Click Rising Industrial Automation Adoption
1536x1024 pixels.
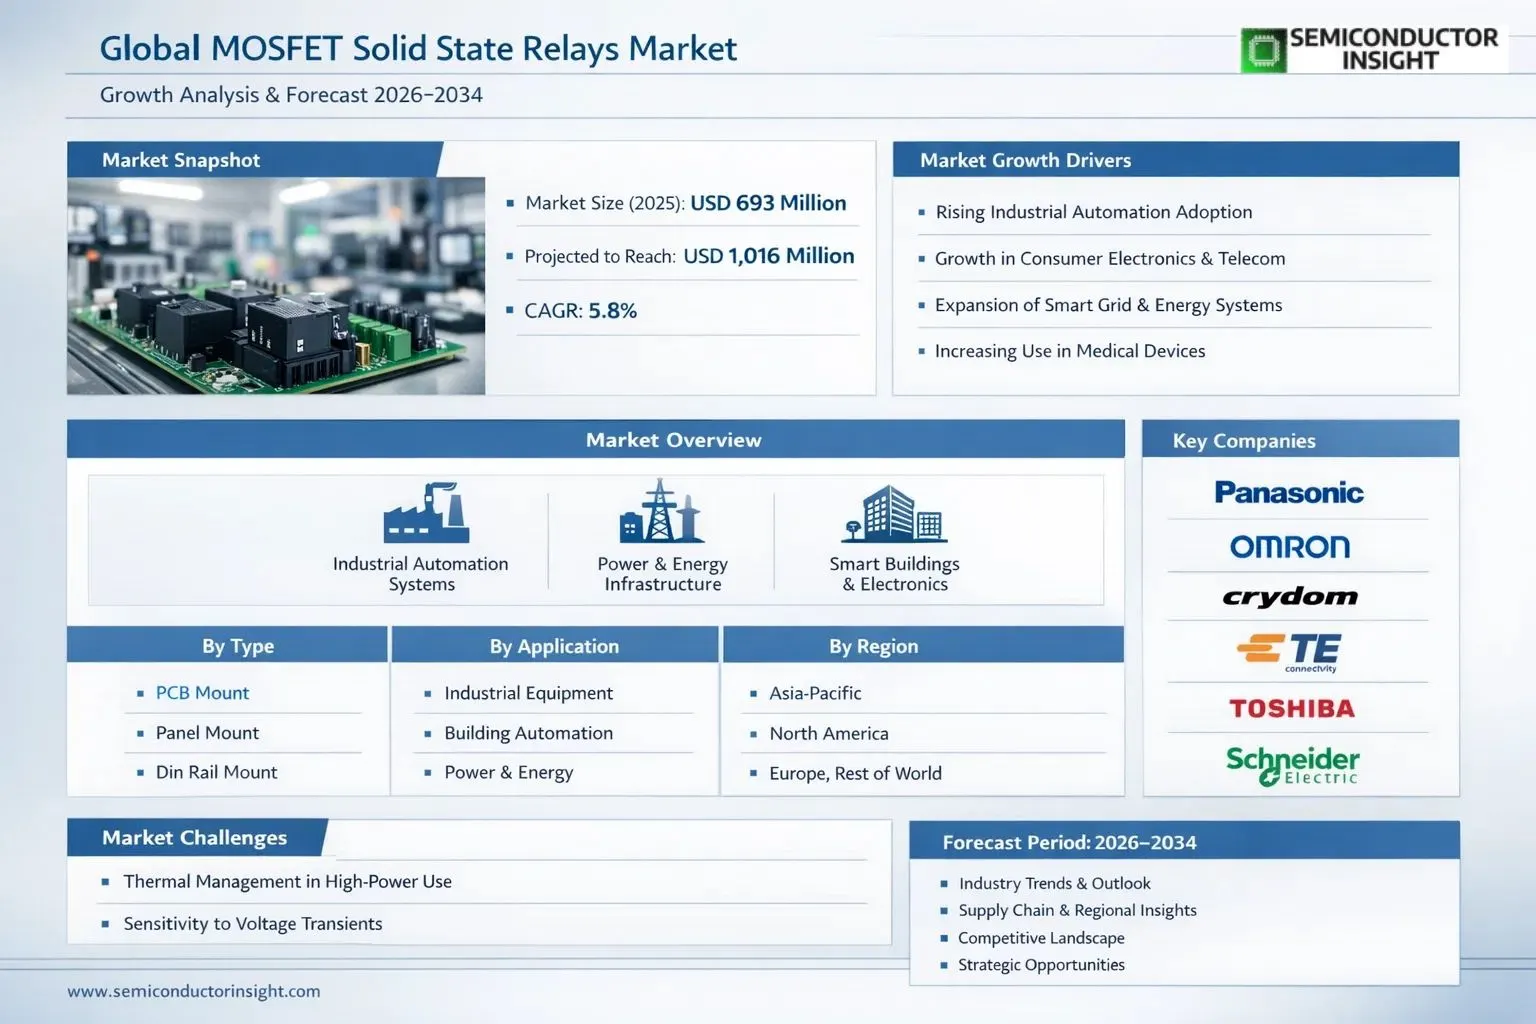1094,212
